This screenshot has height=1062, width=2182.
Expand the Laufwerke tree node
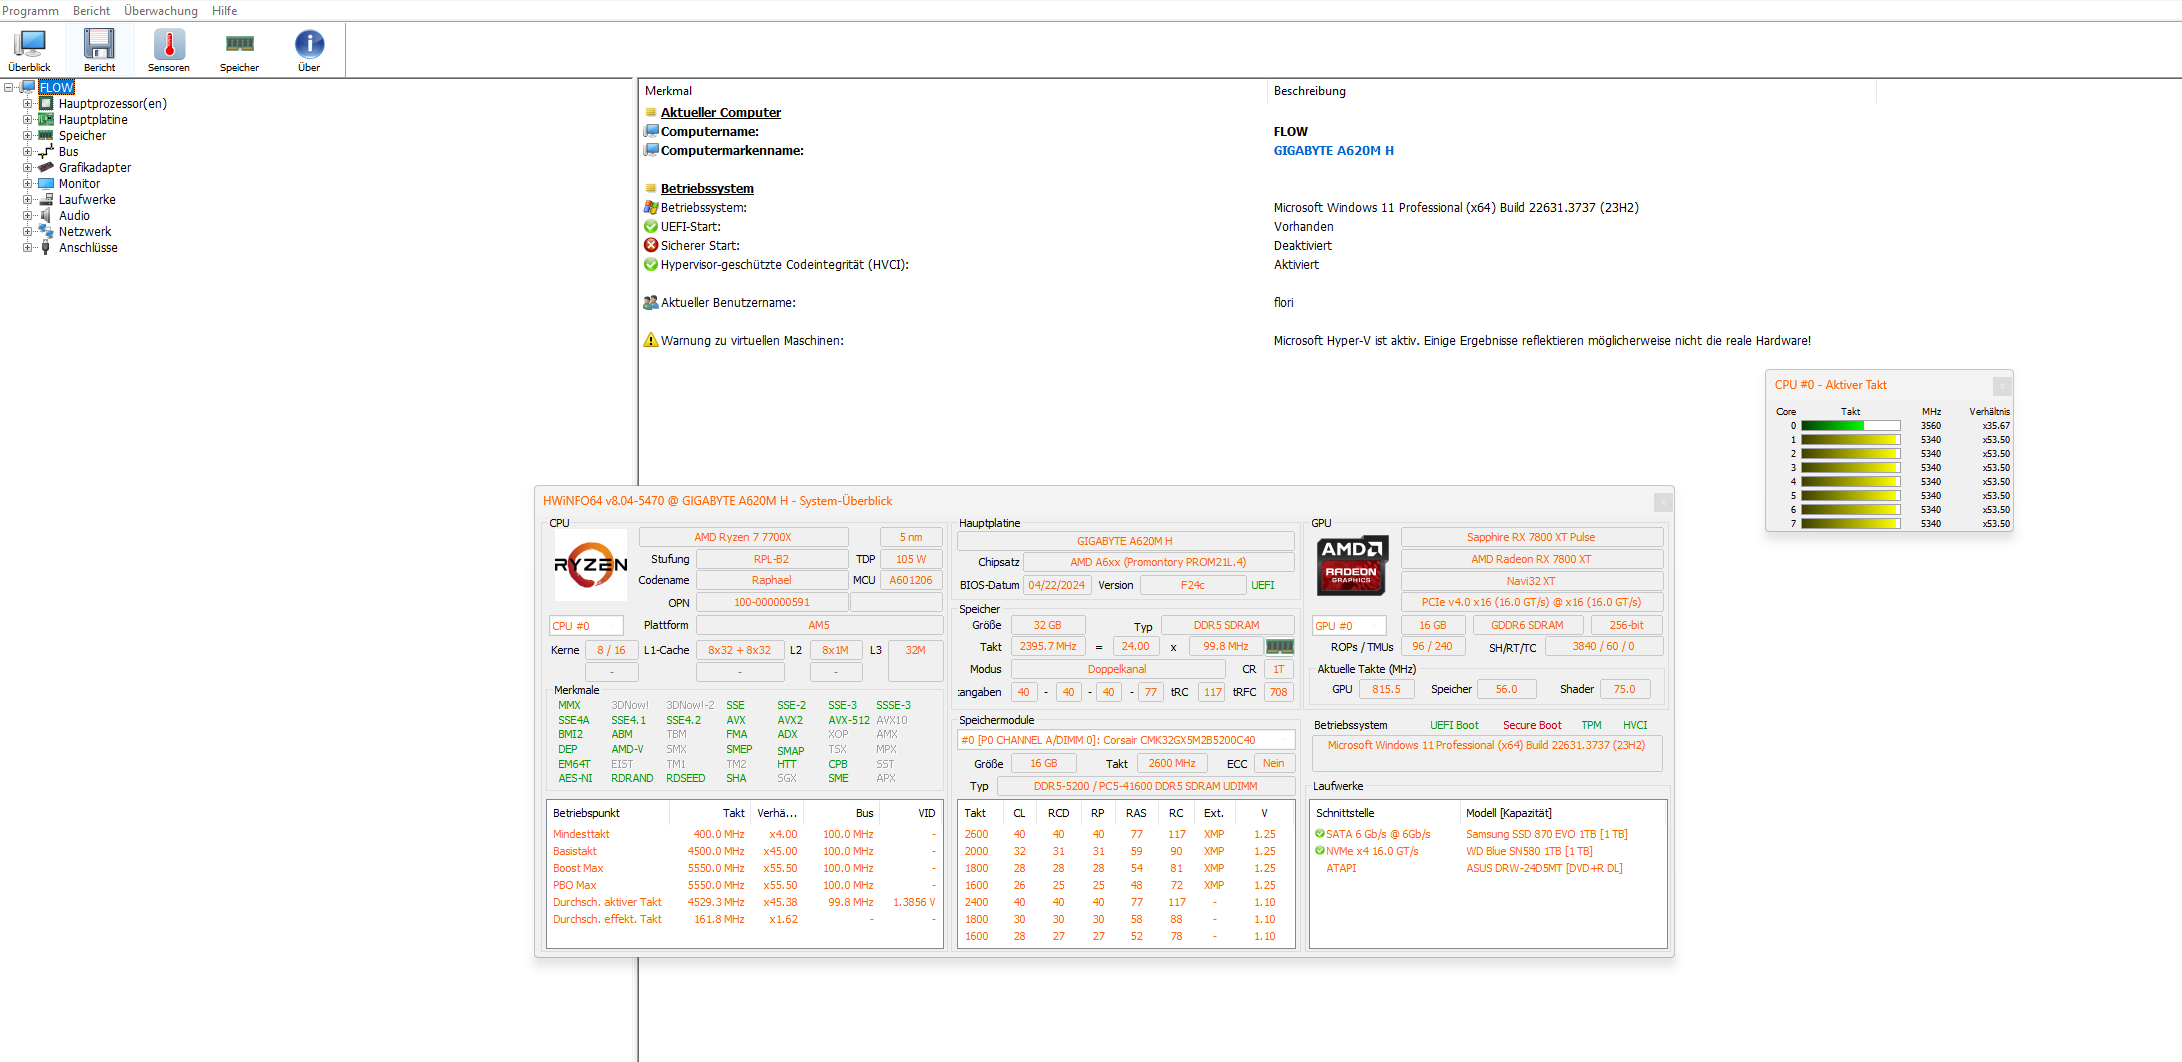(28, 200)
